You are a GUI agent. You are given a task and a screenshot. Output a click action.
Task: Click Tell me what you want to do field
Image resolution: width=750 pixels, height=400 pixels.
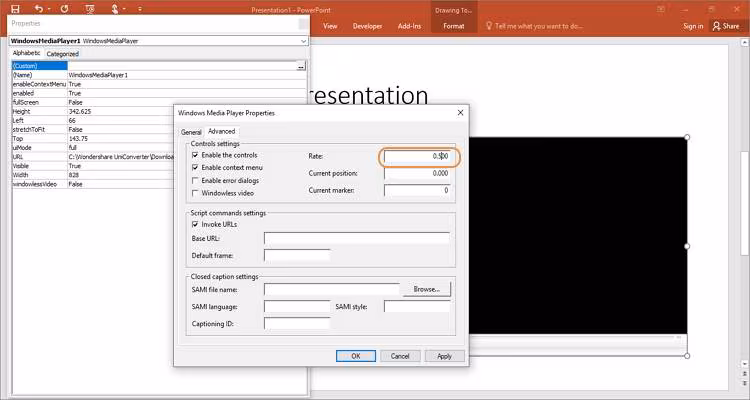coord(539,26)
